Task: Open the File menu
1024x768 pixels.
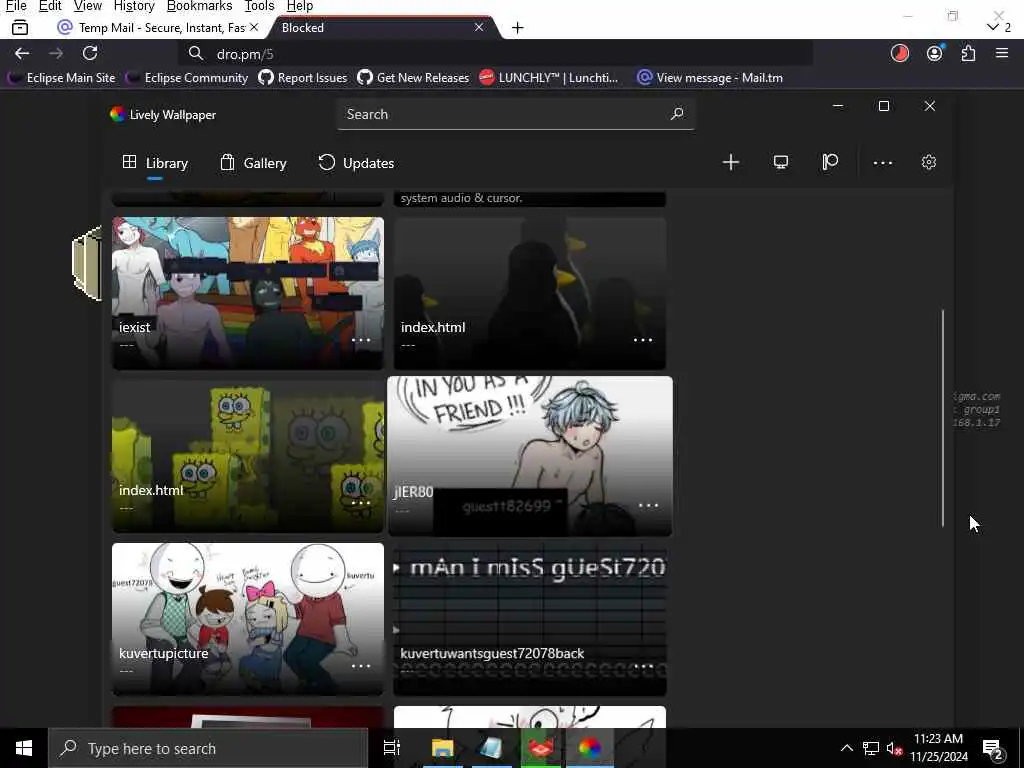Action: 16,6
